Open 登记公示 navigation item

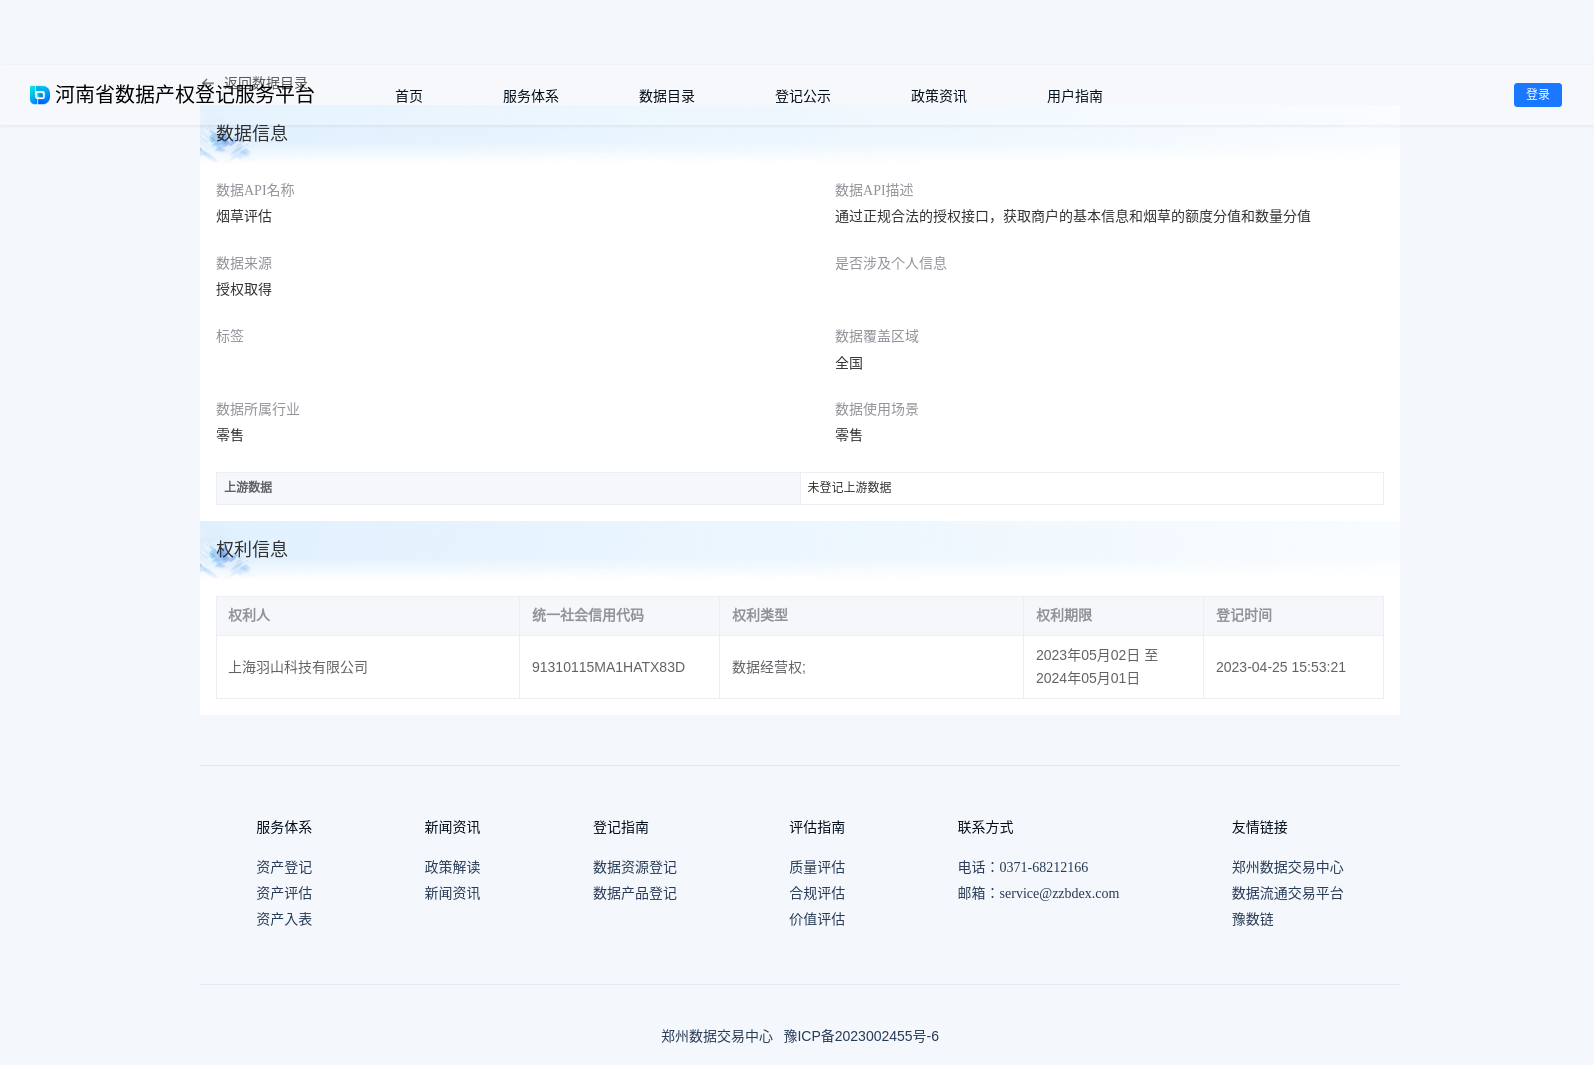(803, 96)
